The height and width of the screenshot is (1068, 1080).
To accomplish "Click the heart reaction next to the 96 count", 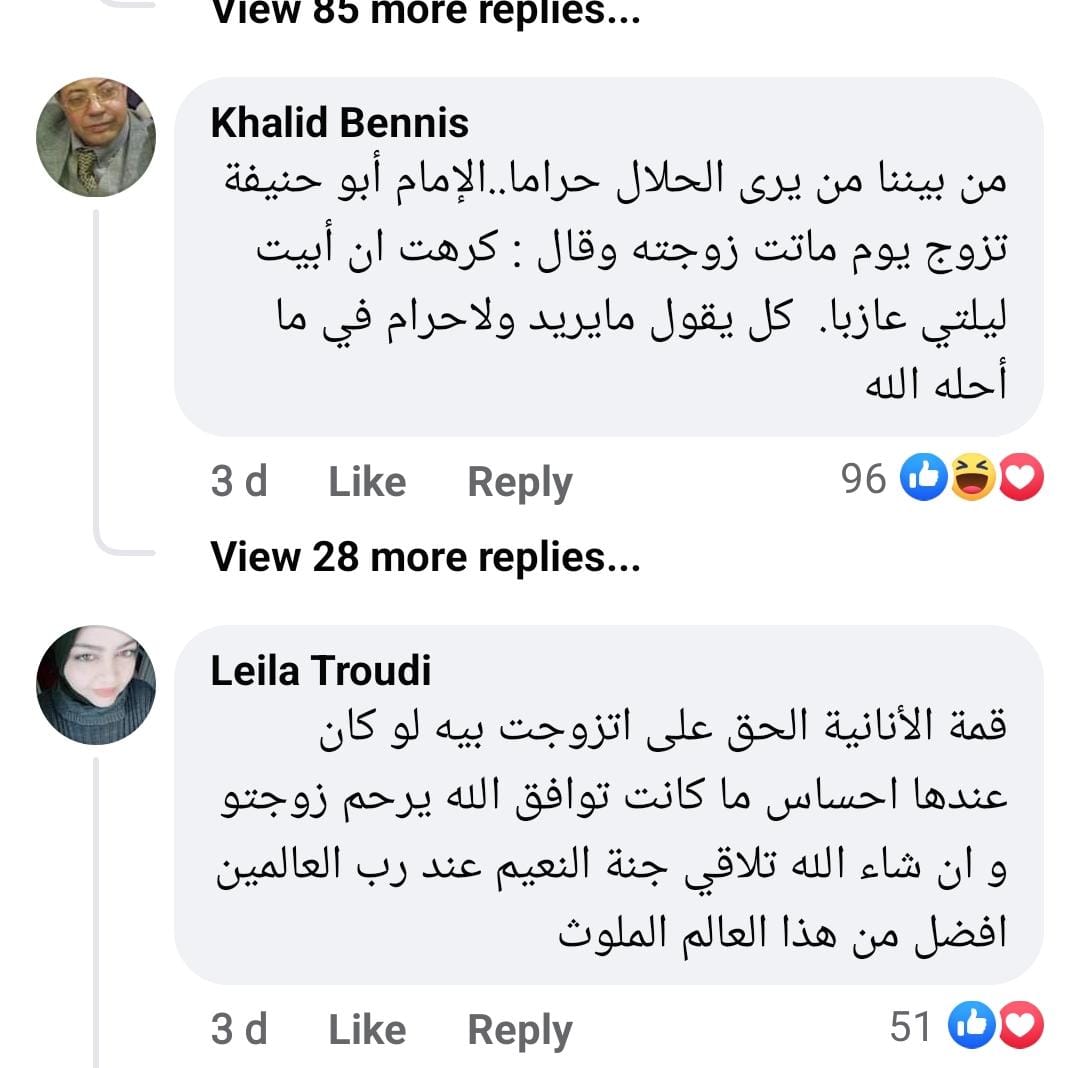I will [1020, 481].
